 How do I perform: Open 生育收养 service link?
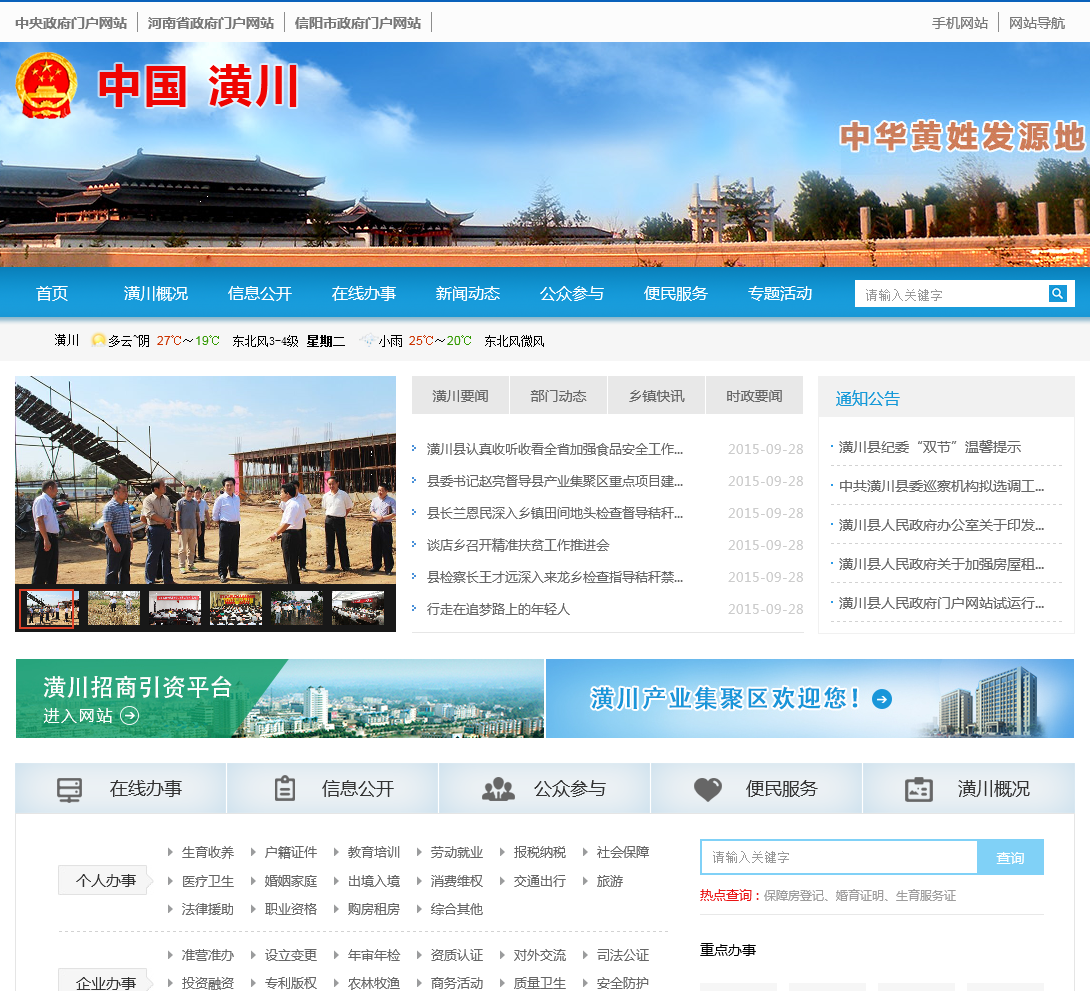[207, 852]
